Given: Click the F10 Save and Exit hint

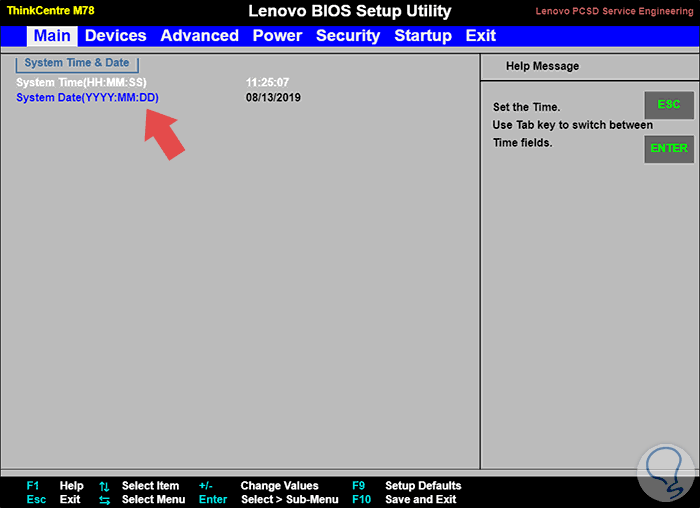Looking at the screenshot, I should tap(404, 500).
